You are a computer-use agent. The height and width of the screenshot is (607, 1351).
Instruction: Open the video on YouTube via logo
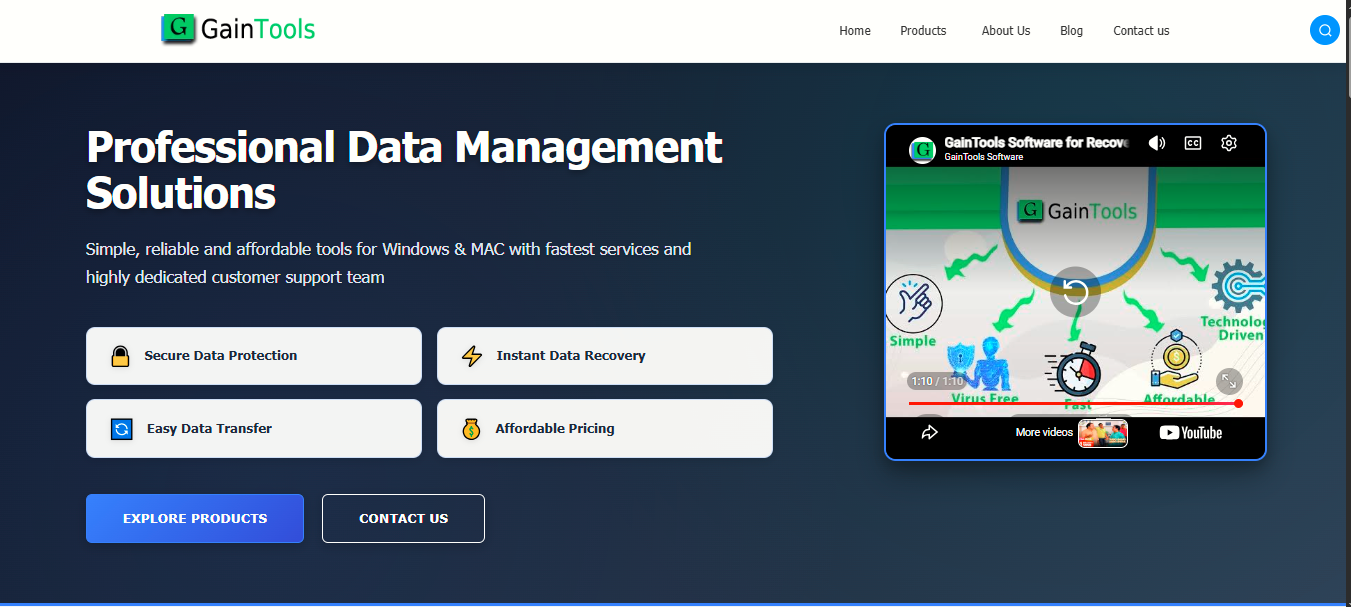click(x=1191, y=433)
